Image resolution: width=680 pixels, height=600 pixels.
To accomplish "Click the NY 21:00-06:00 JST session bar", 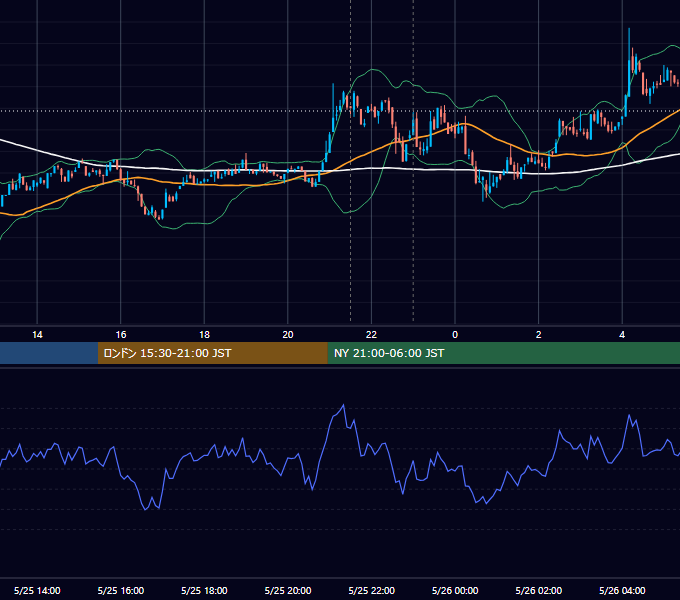I will pyautogui.click(x=503, y=353).
